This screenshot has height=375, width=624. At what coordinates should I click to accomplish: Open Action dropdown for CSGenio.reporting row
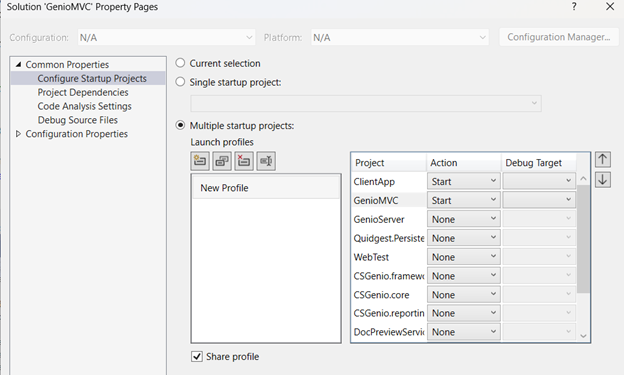[x=463, y=313]
